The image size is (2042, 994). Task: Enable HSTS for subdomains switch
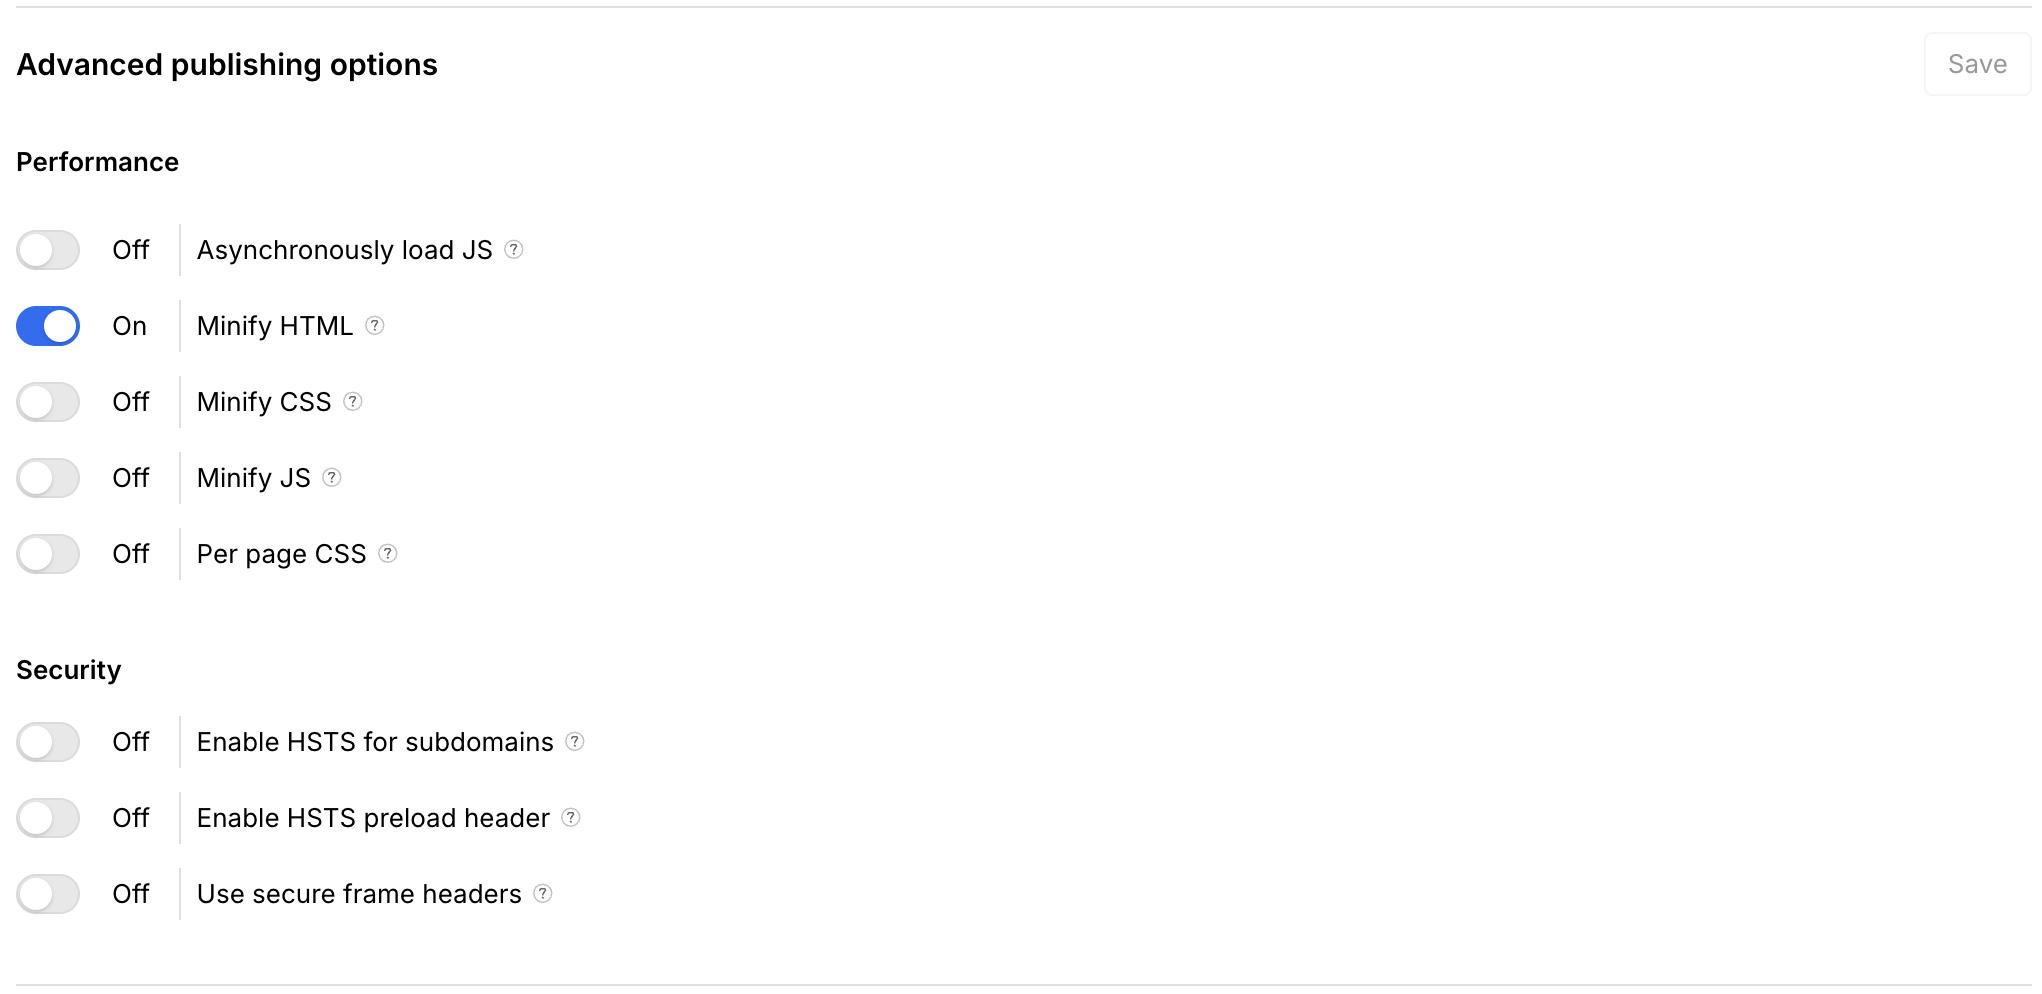(48, 742)
